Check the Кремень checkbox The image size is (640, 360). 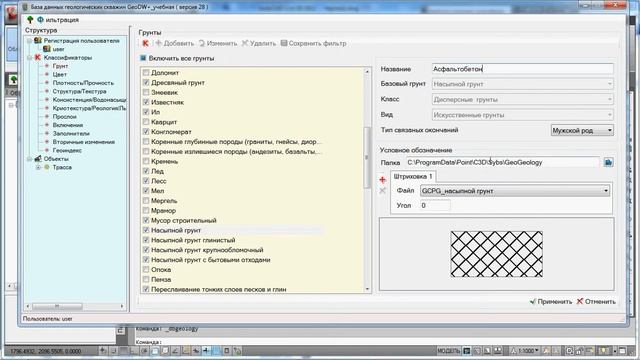pos(146,161)
